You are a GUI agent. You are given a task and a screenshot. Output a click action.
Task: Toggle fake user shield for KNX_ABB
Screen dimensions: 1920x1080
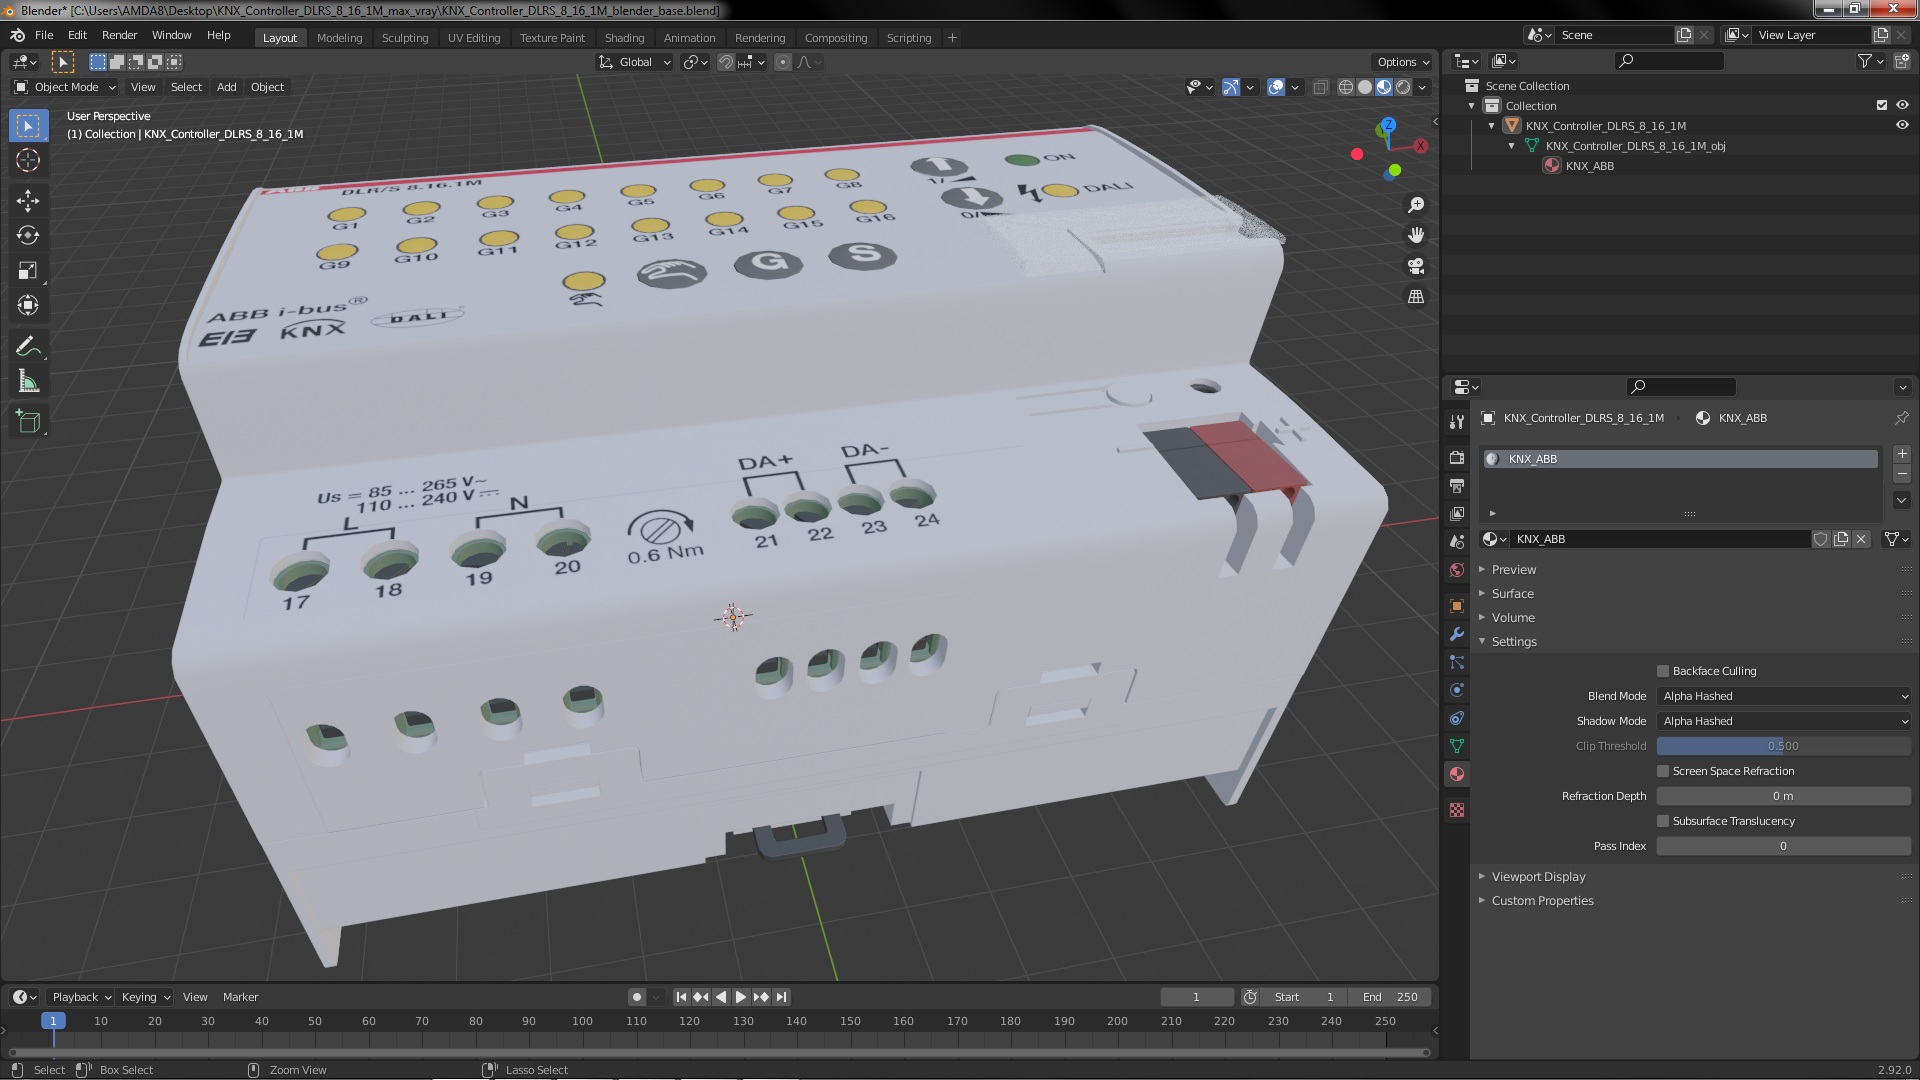tap(1821, 539)
